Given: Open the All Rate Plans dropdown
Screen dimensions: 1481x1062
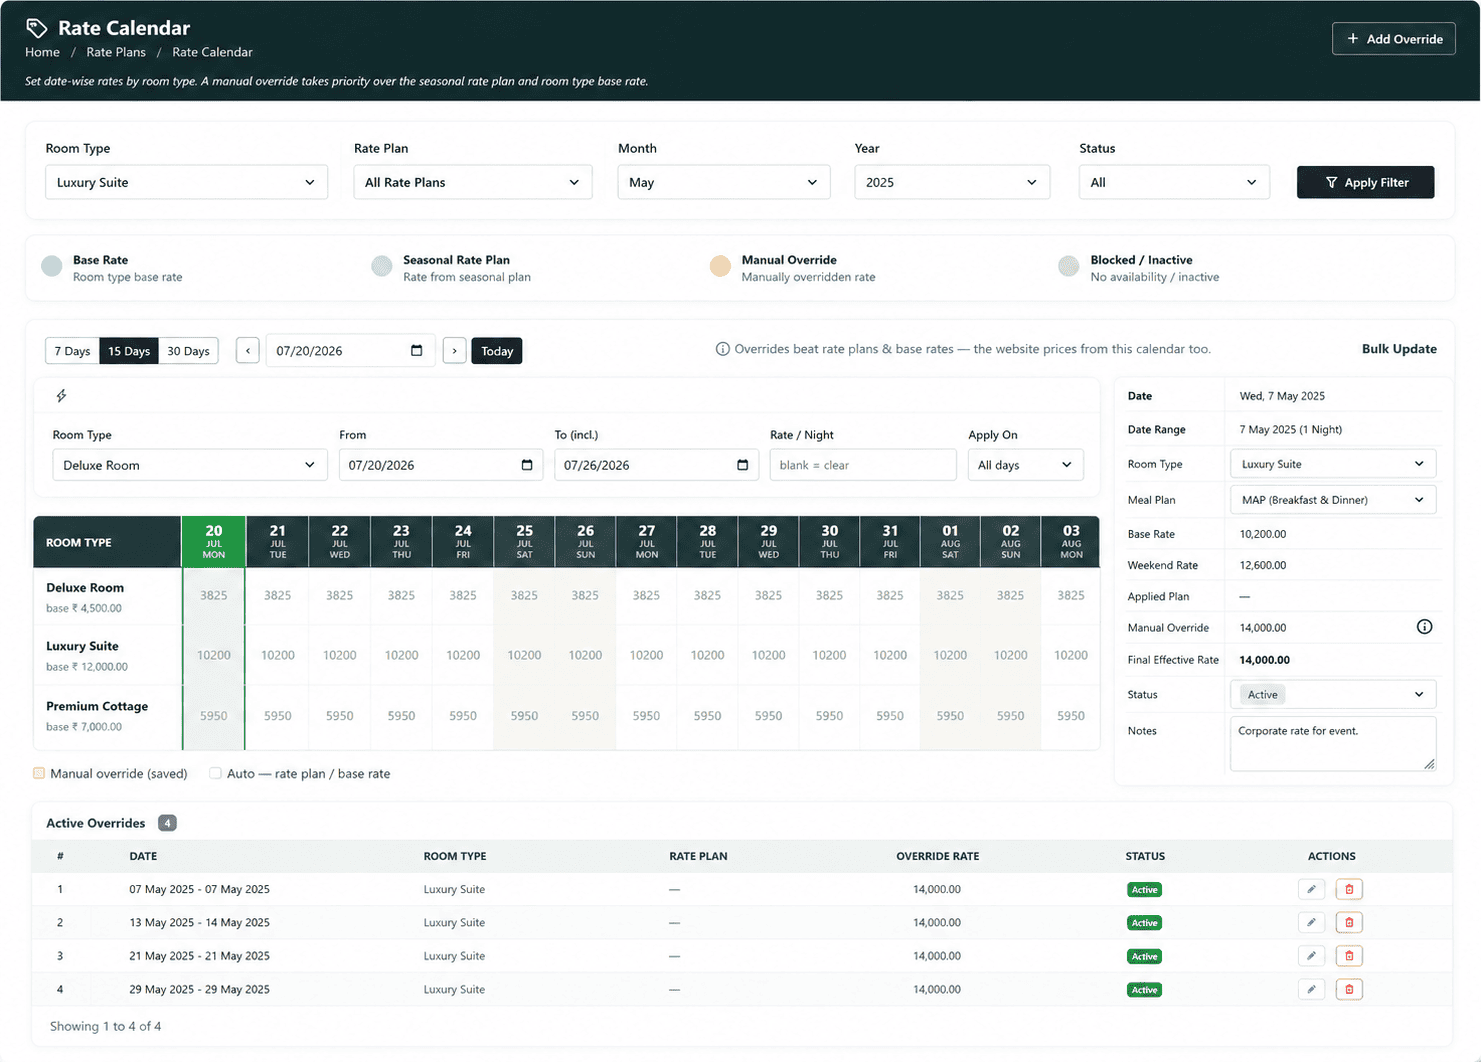Looking at the screenshot, I should click(x=473, y=182).
